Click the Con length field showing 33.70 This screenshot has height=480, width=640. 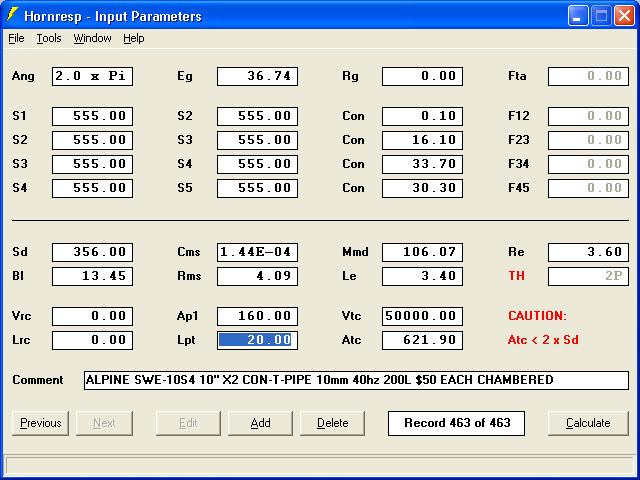[x=422, y=164]
